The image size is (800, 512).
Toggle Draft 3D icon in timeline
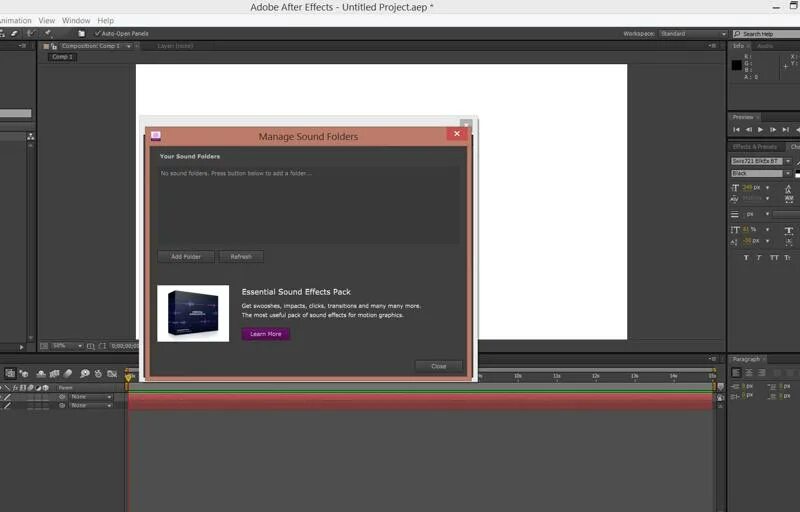tap(24, 374)
